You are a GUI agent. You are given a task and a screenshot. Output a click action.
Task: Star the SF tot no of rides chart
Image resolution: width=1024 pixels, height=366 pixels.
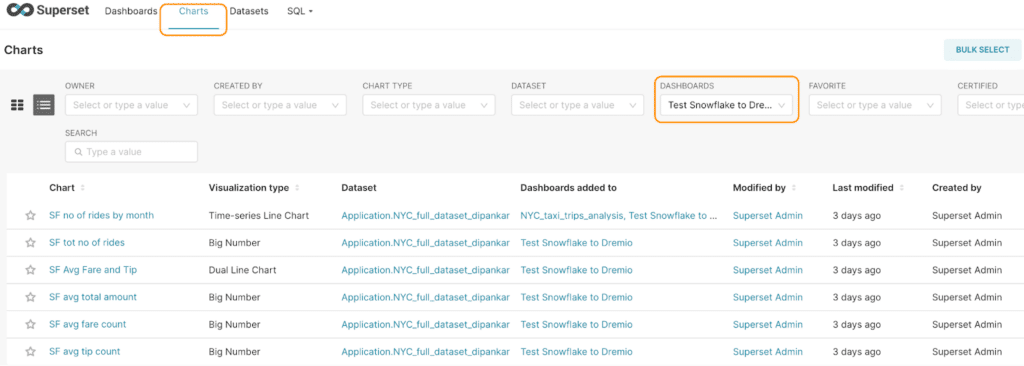tap(30, 242)
